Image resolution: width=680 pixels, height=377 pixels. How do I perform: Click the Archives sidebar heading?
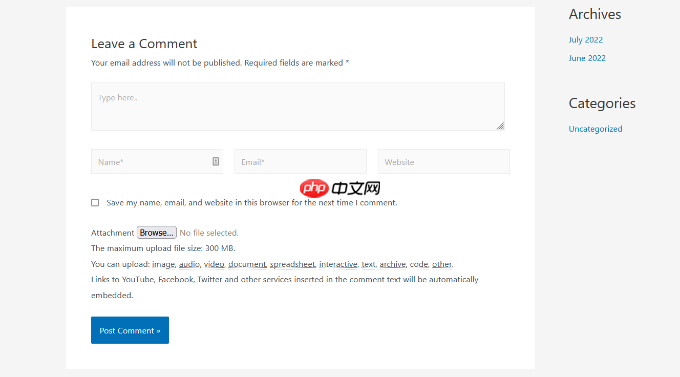click(595, 14)
